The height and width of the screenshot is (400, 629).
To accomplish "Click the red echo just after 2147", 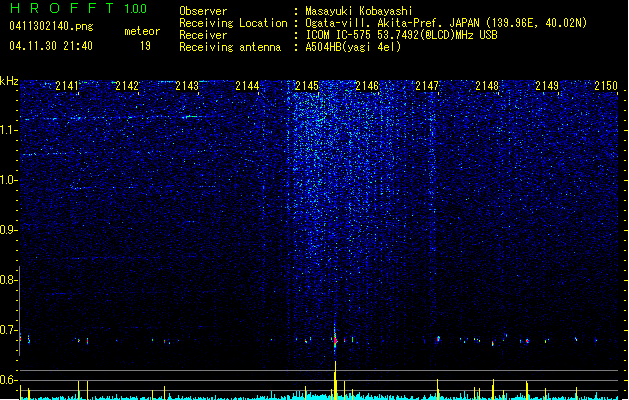I will (x=438, y=339).
